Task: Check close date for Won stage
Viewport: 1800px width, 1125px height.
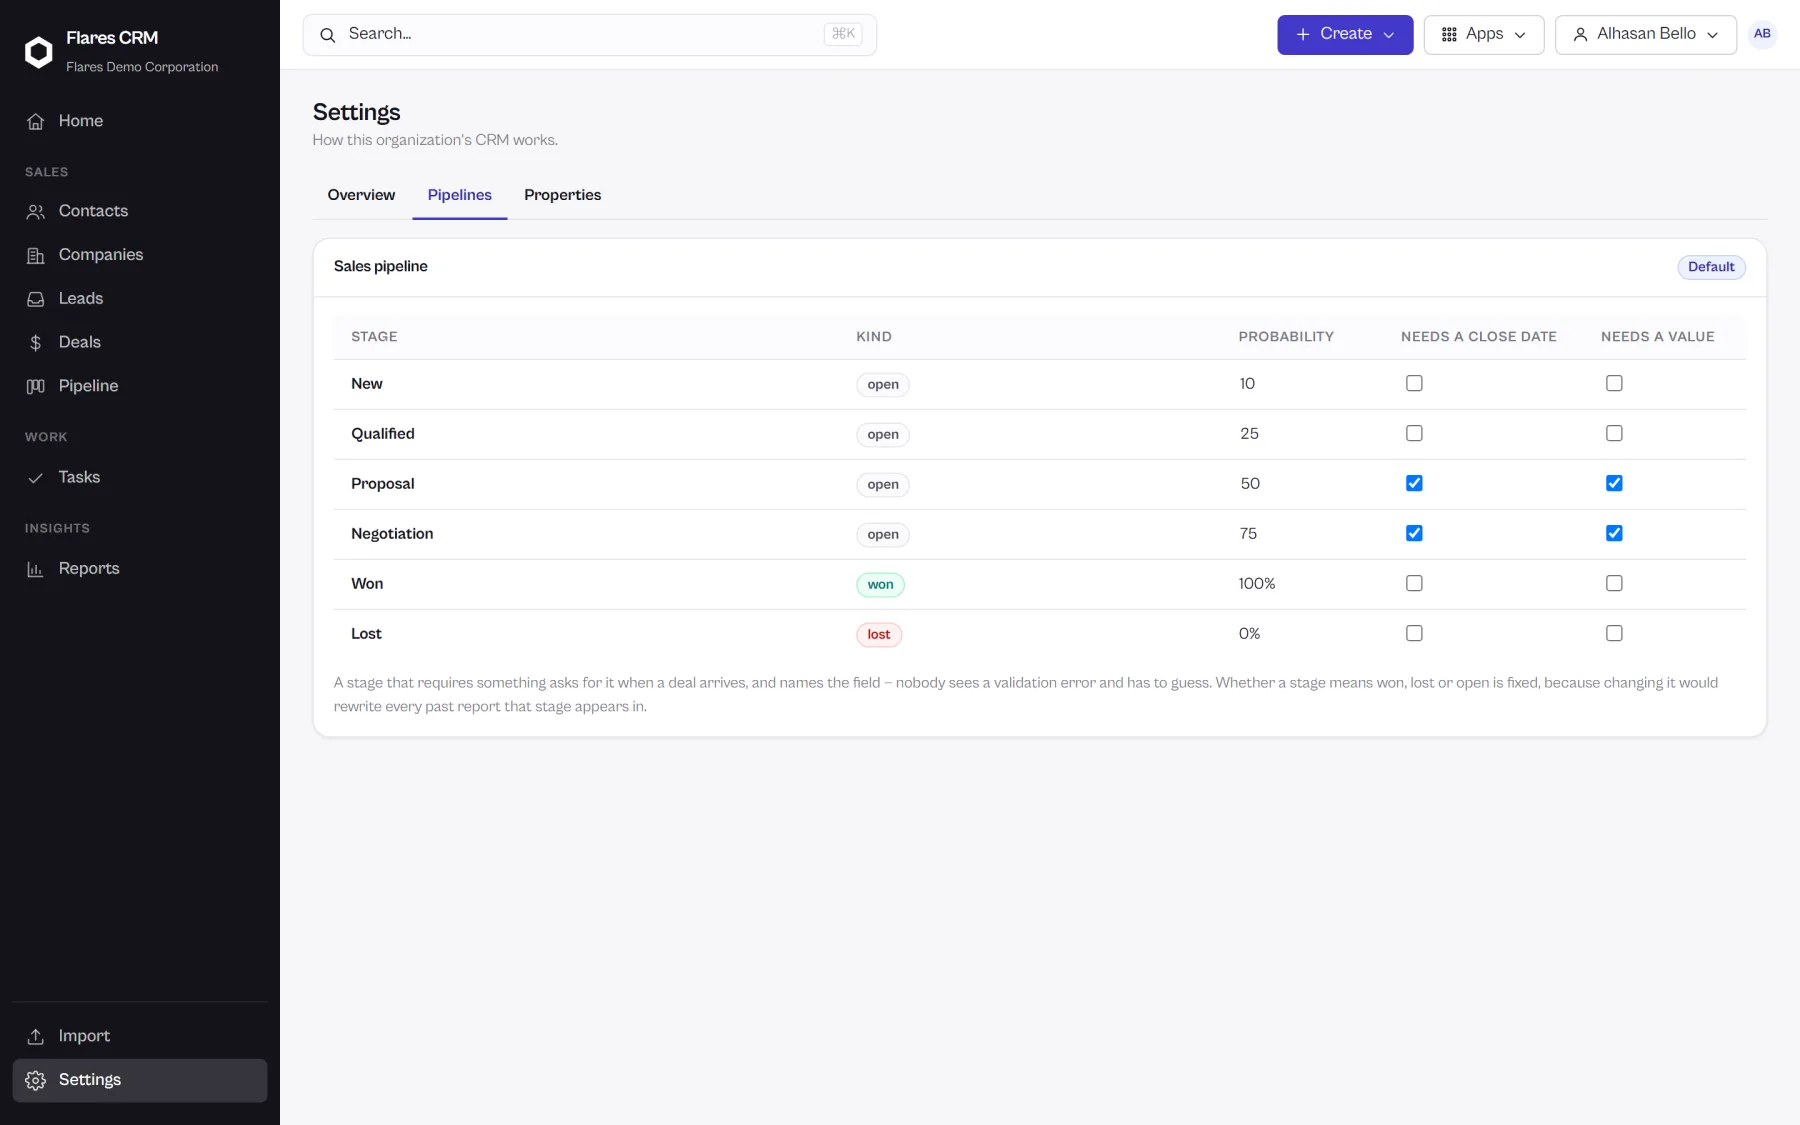Action: pos(1414,583)
